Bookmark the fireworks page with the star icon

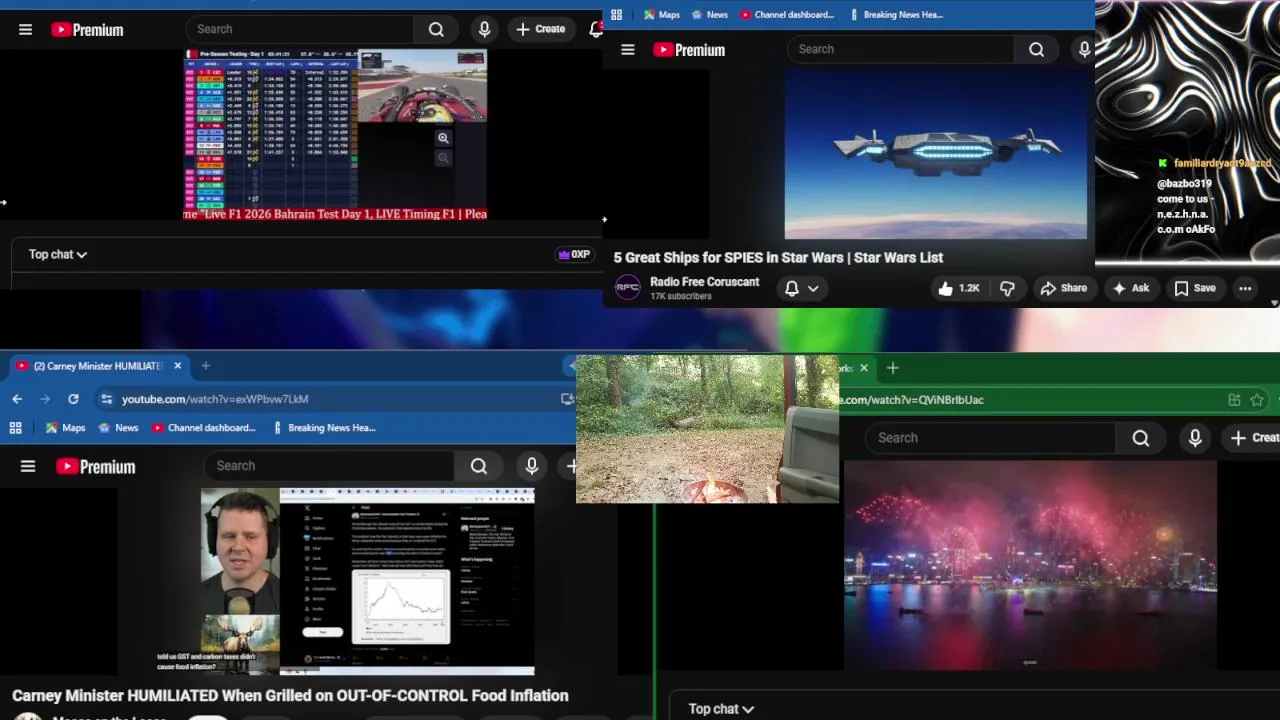click(1257, 400)
